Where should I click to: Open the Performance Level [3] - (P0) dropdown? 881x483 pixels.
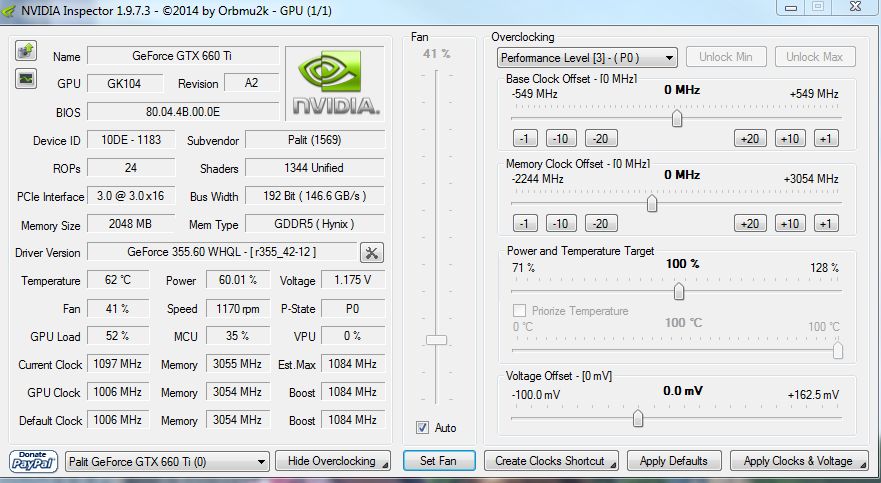click(587, 57)
